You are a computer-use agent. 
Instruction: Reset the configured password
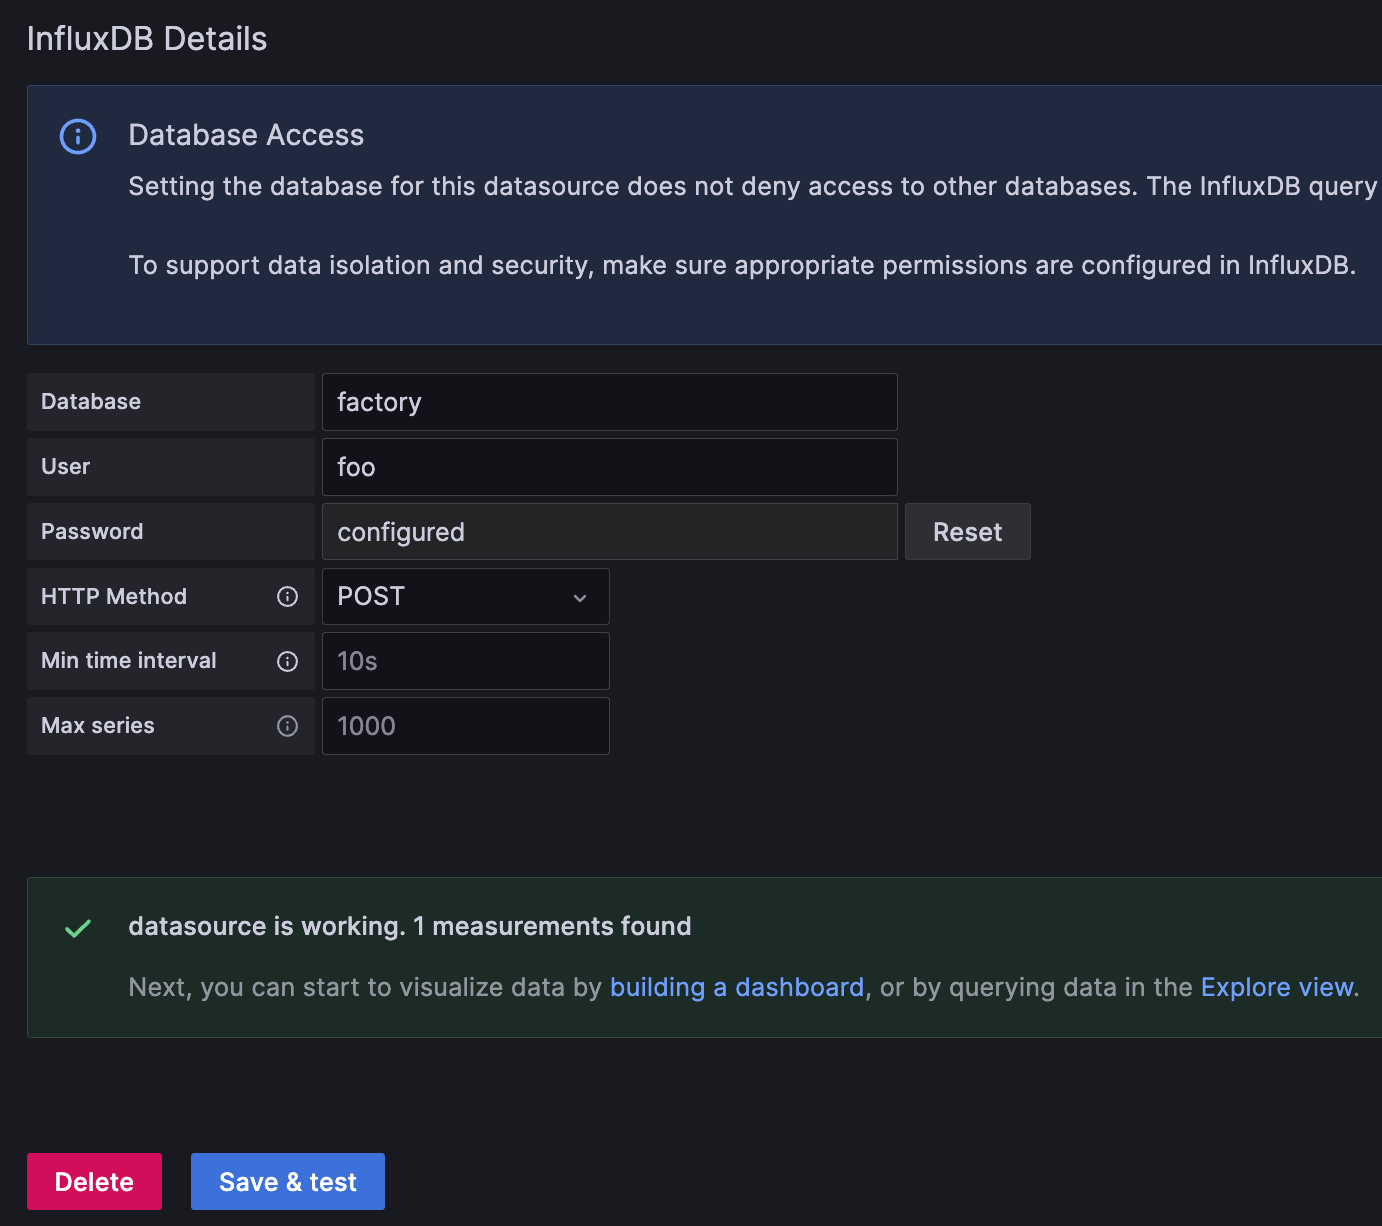968,532
